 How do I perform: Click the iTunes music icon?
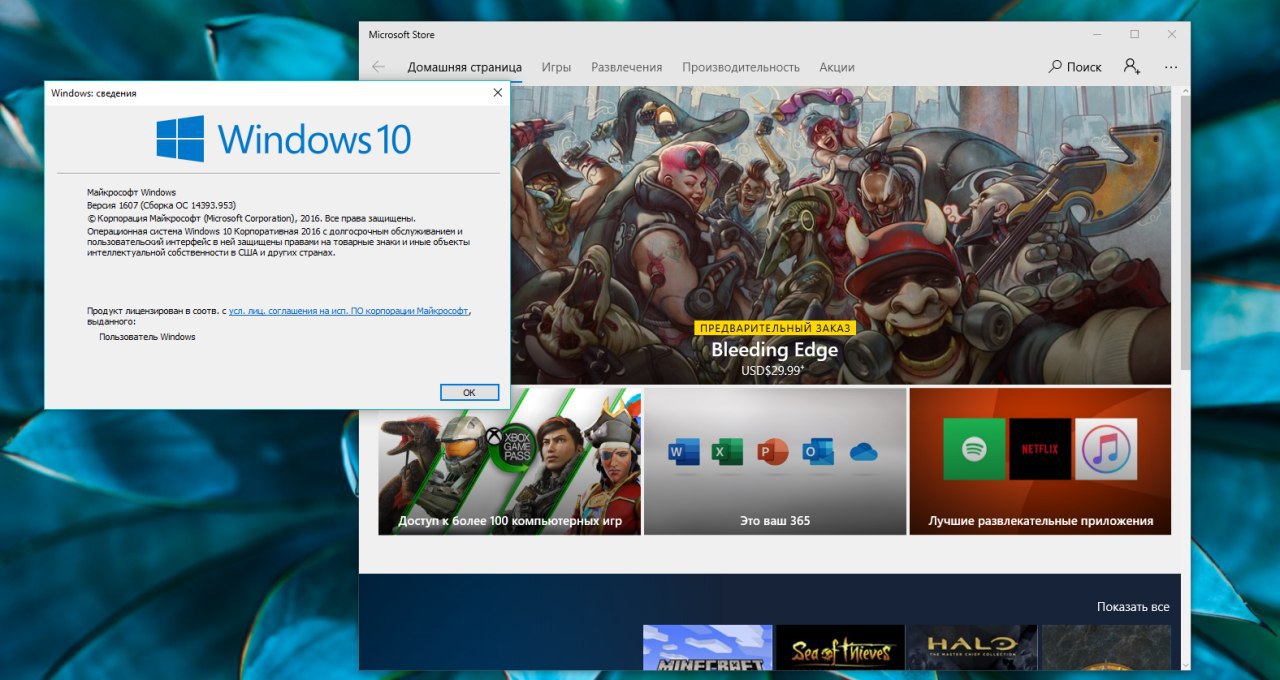click(x=1106, y=449)
